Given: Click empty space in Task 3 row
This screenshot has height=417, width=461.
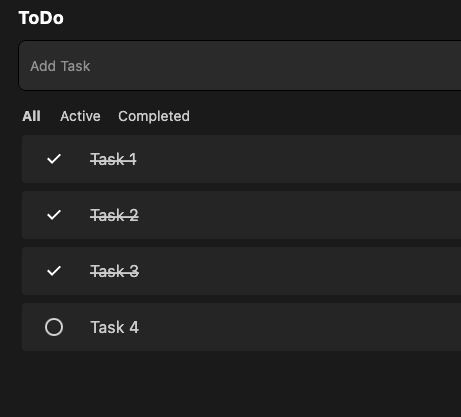Looking at the screenshot, I should click(300, 271).
